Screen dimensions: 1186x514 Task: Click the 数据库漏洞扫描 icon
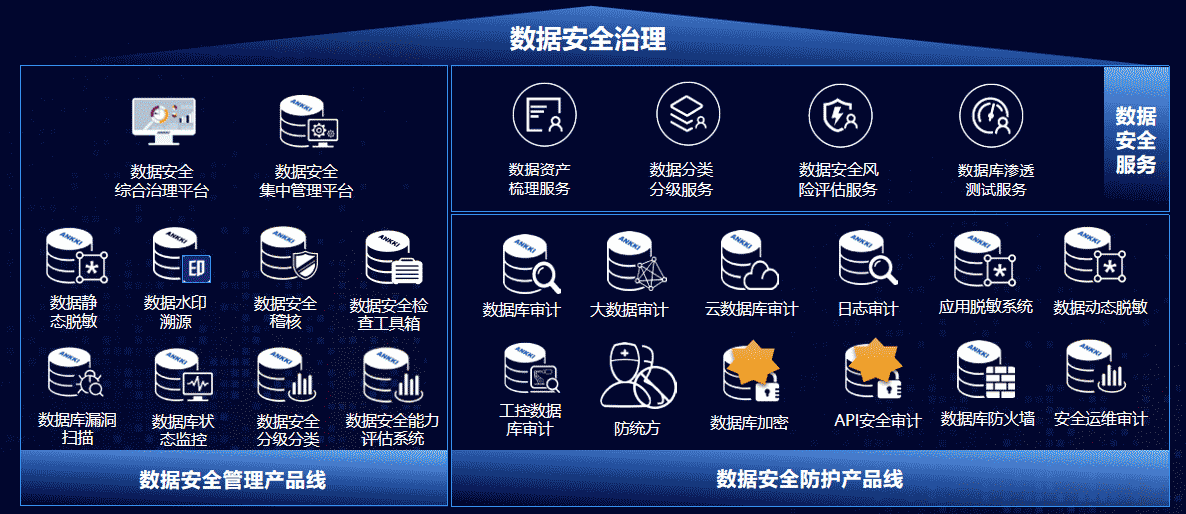tap(75, 375)
